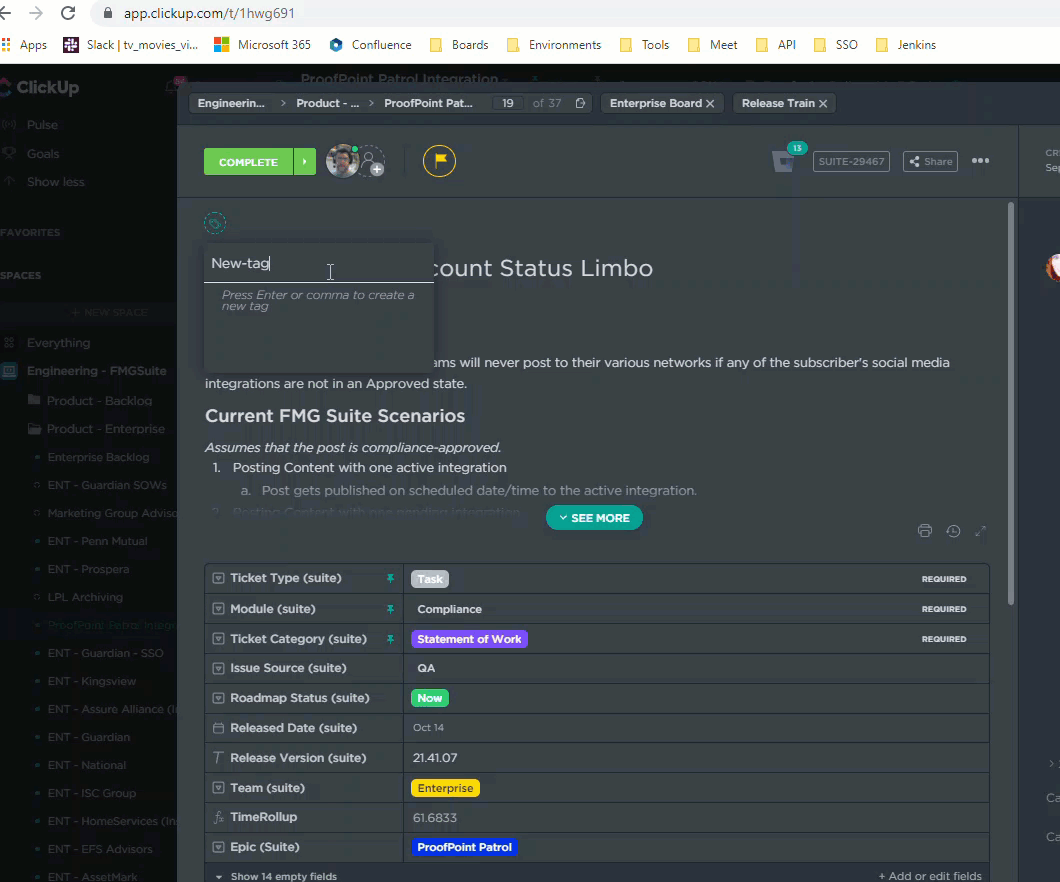This screenshot has height=882, width=1060.
Task: Reload the page with refresh icon
Action: 68,13
